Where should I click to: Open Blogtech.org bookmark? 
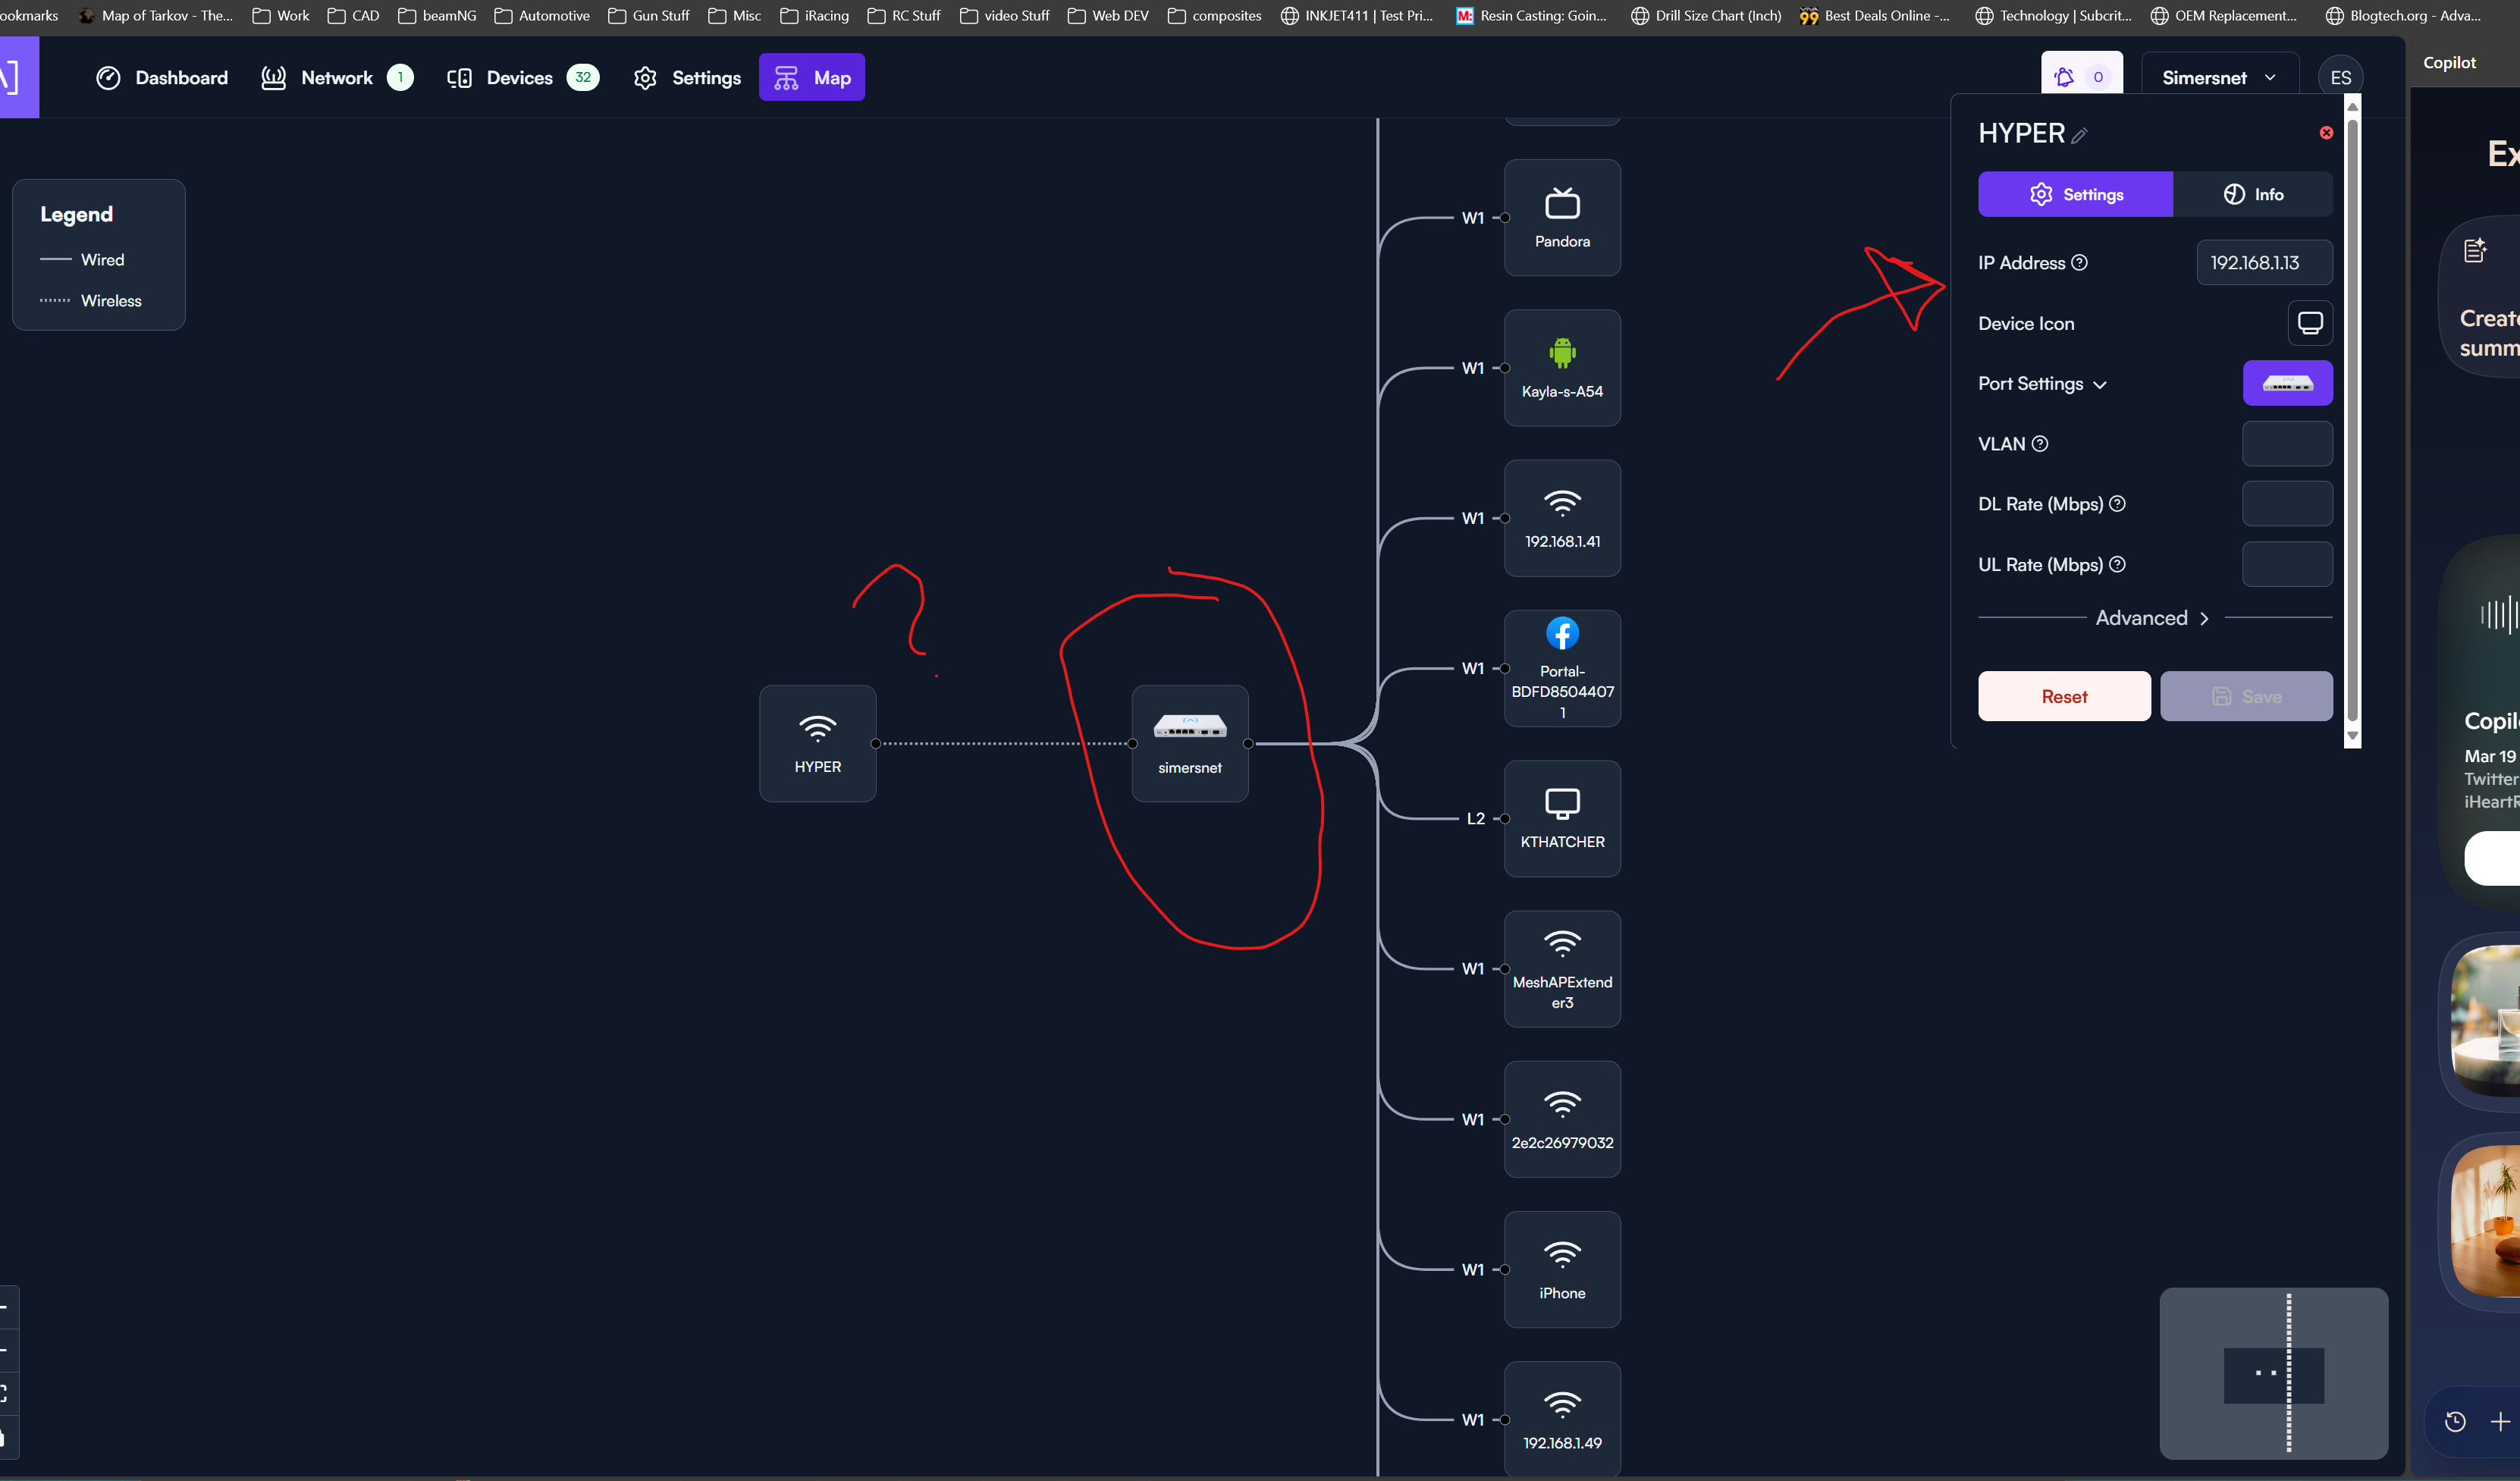pyautogui.click(x=2403, y=15)
